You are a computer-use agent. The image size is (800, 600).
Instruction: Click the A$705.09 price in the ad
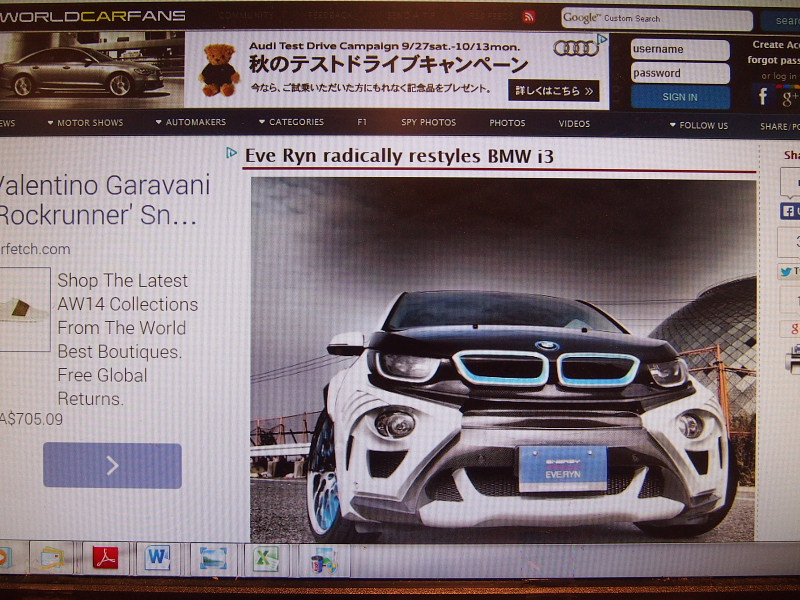pos(31,419)
